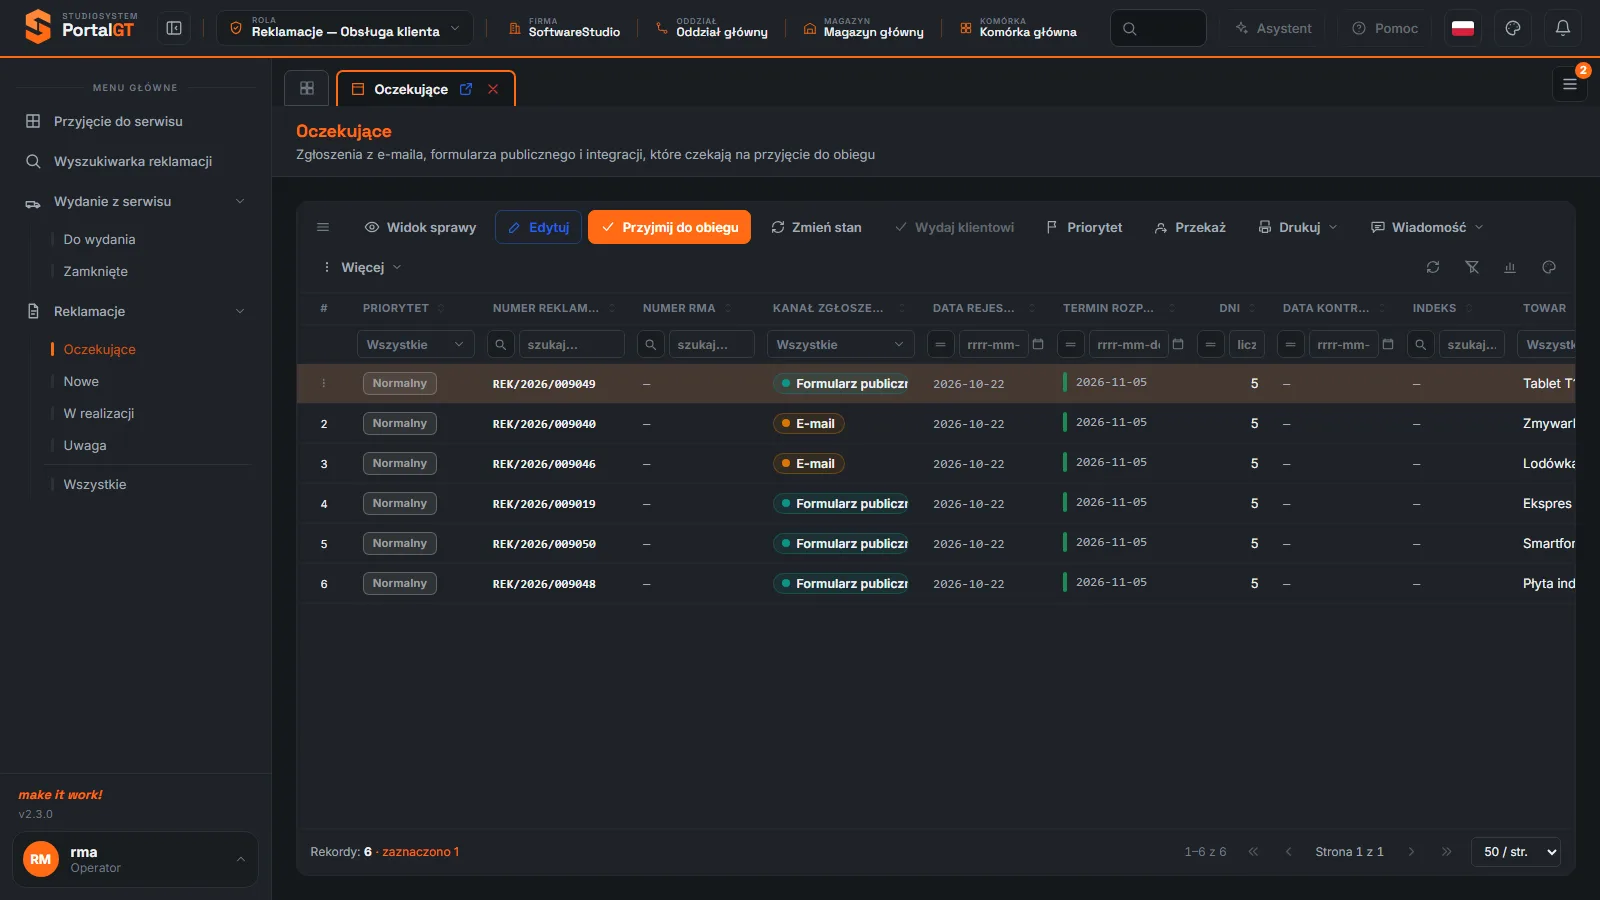
Task: Open calendar picker for Data rejestracji filter
Action: point(1038,344)
